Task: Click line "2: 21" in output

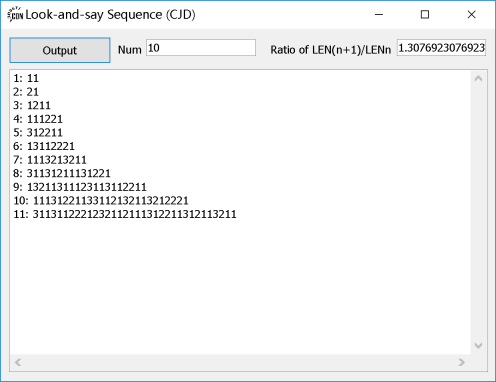Action: point(26,92)
